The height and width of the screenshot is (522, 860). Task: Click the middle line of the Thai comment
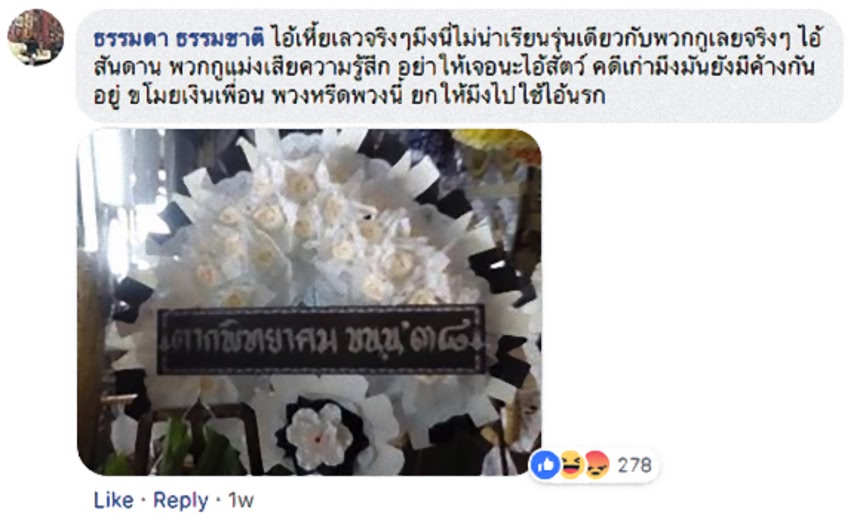[455, 67]
